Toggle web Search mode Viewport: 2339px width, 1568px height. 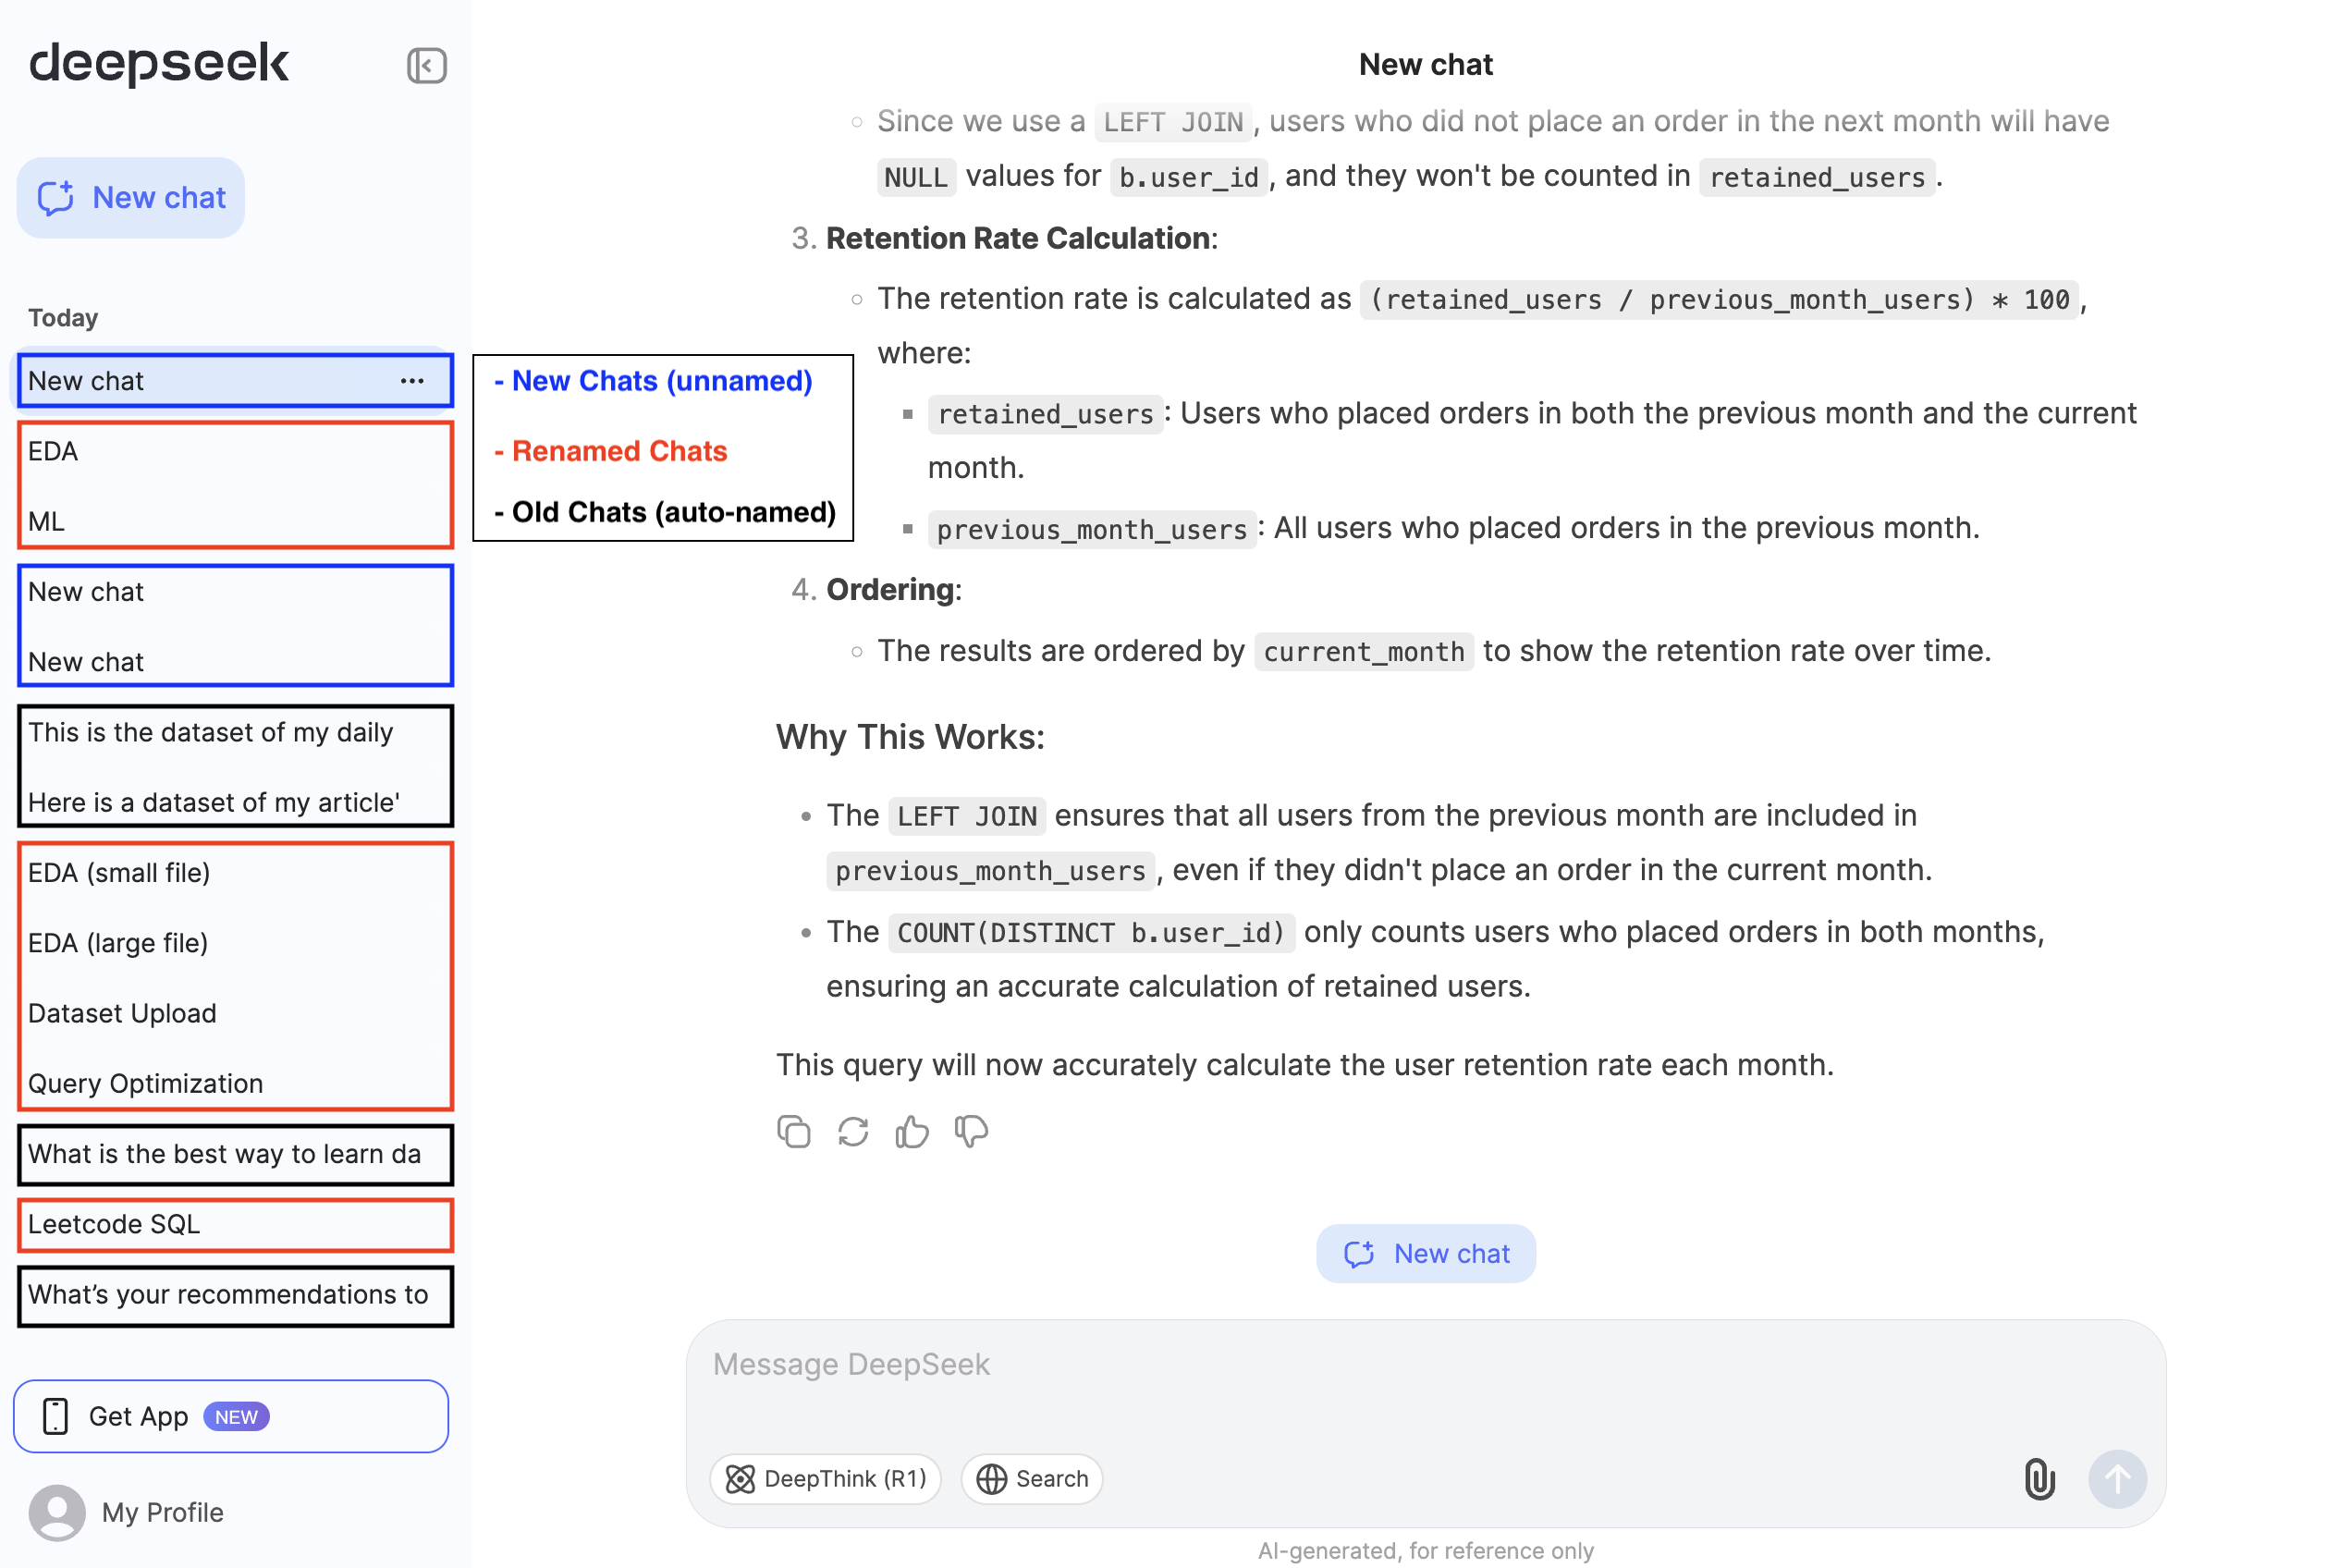coord(1032,1479)
